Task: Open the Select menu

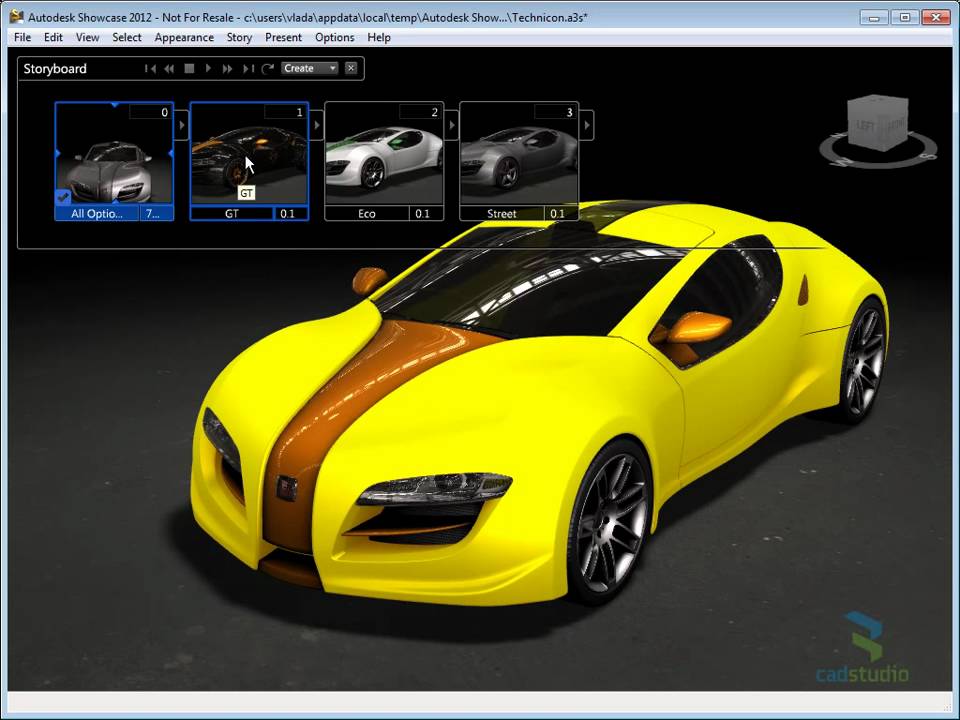Action: coord(127,37)
